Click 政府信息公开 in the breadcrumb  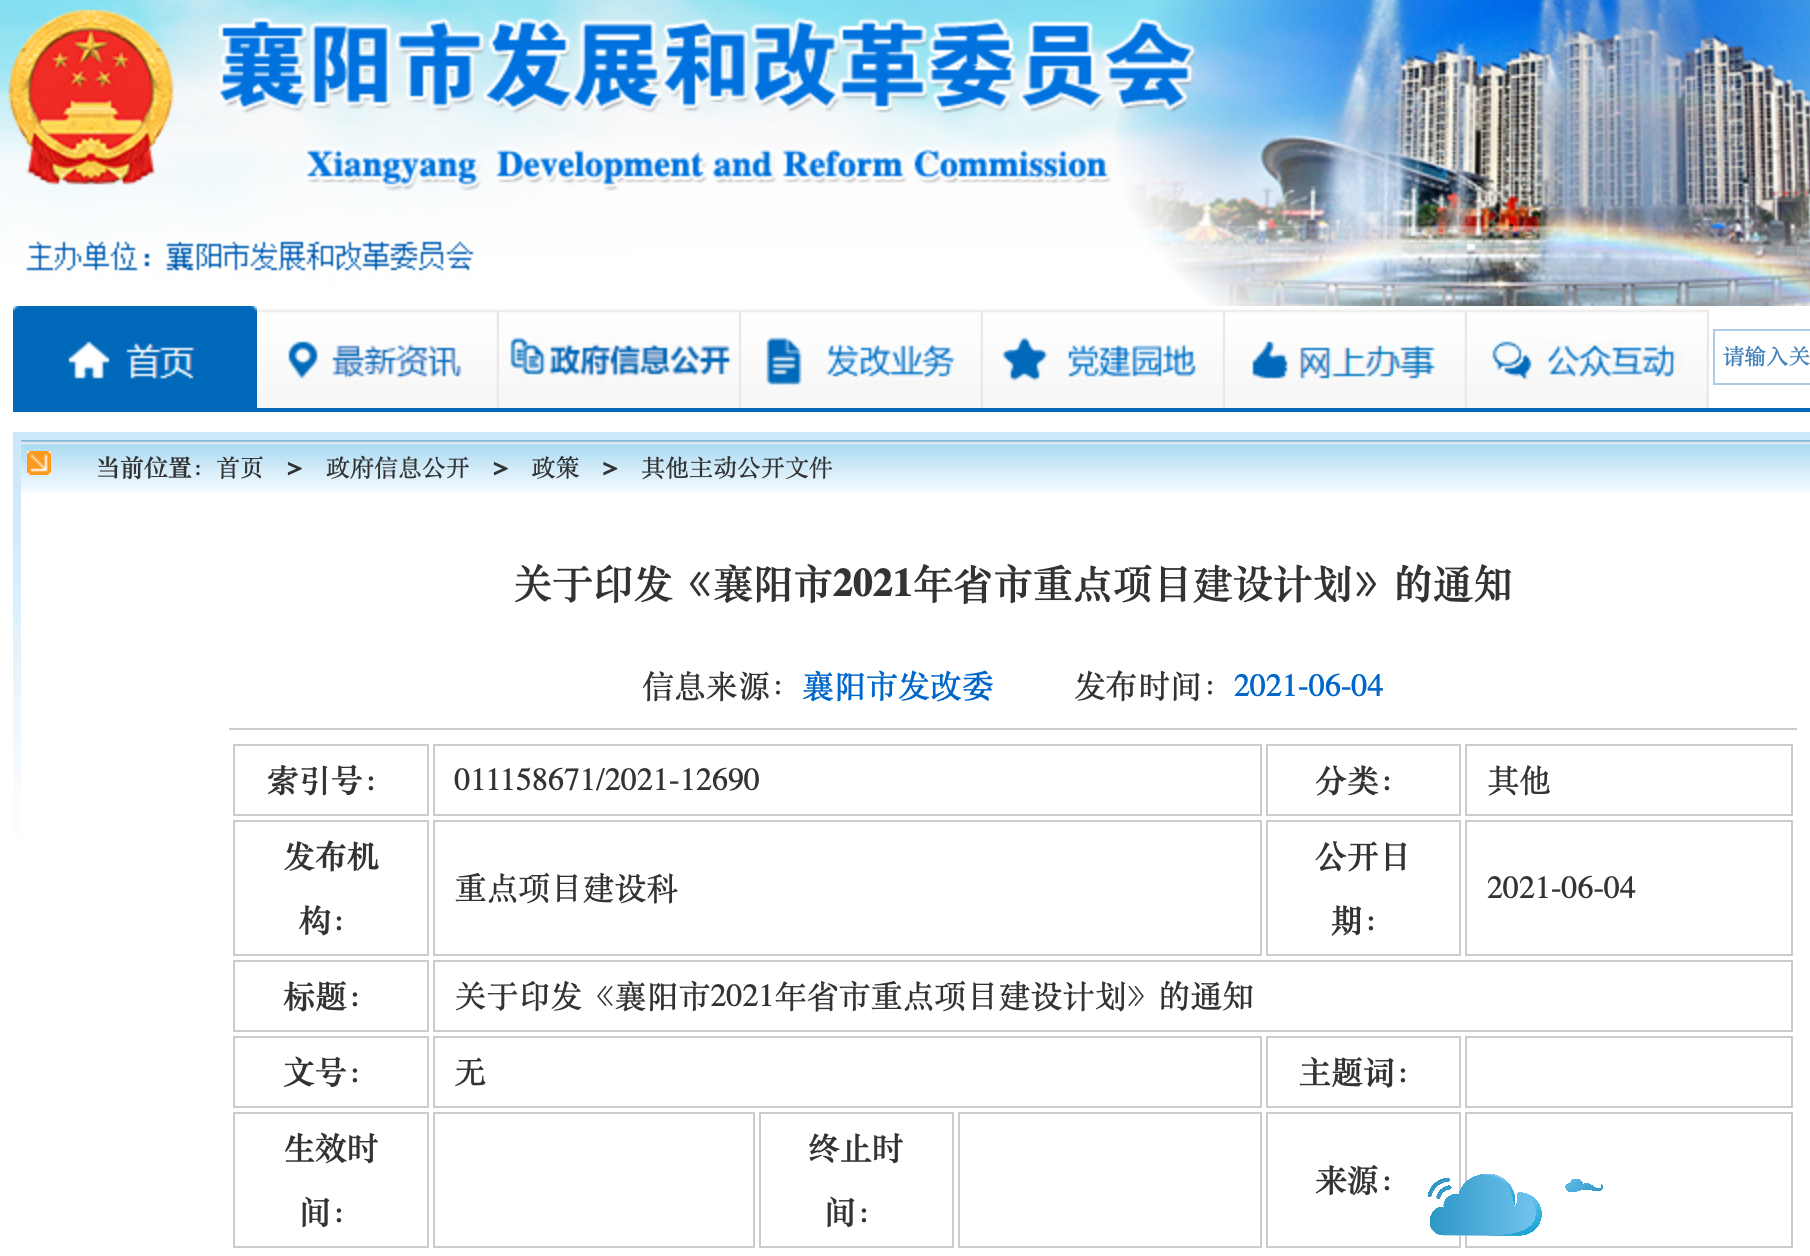click(397, 468)
